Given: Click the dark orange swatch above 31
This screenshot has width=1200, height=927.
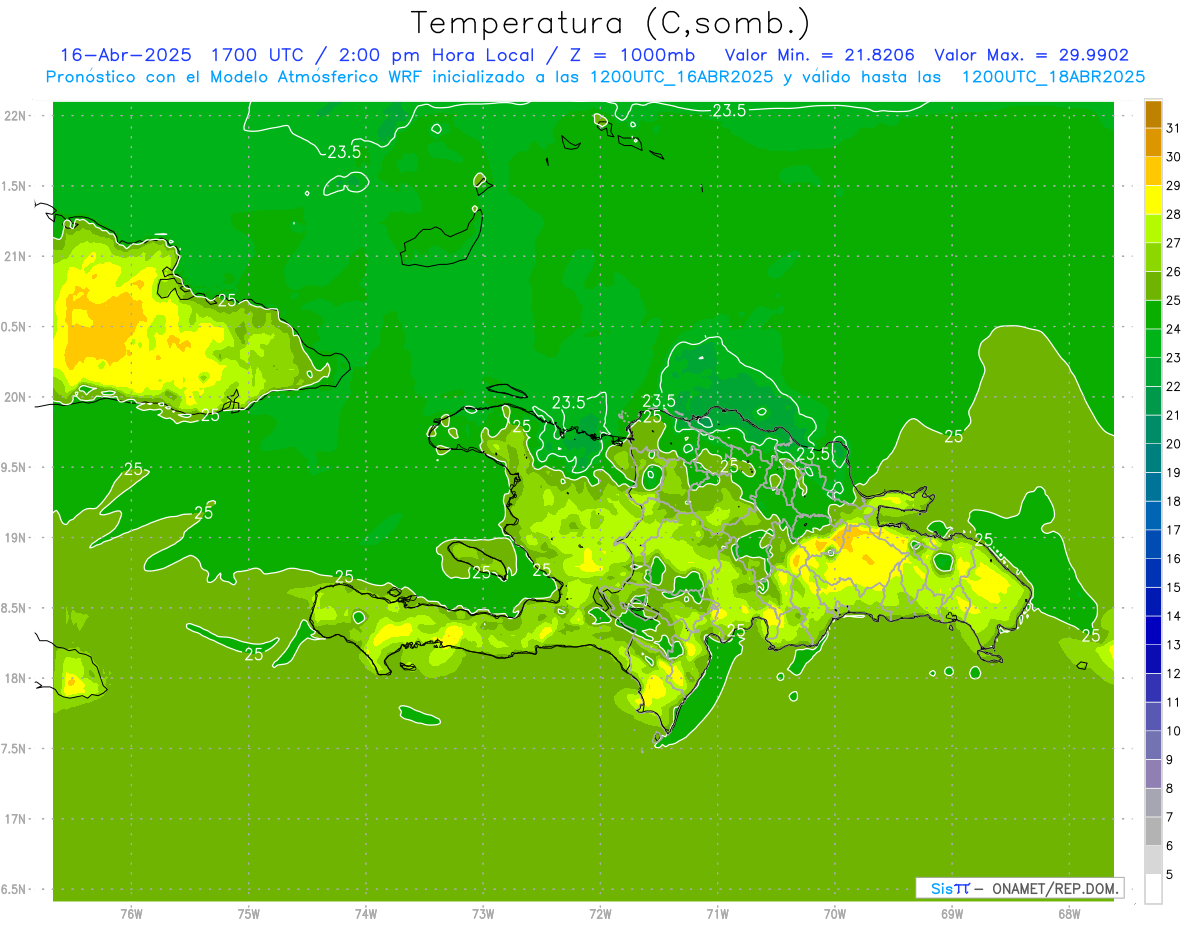Looking at the screenshot, I should tap(1153, 114).
